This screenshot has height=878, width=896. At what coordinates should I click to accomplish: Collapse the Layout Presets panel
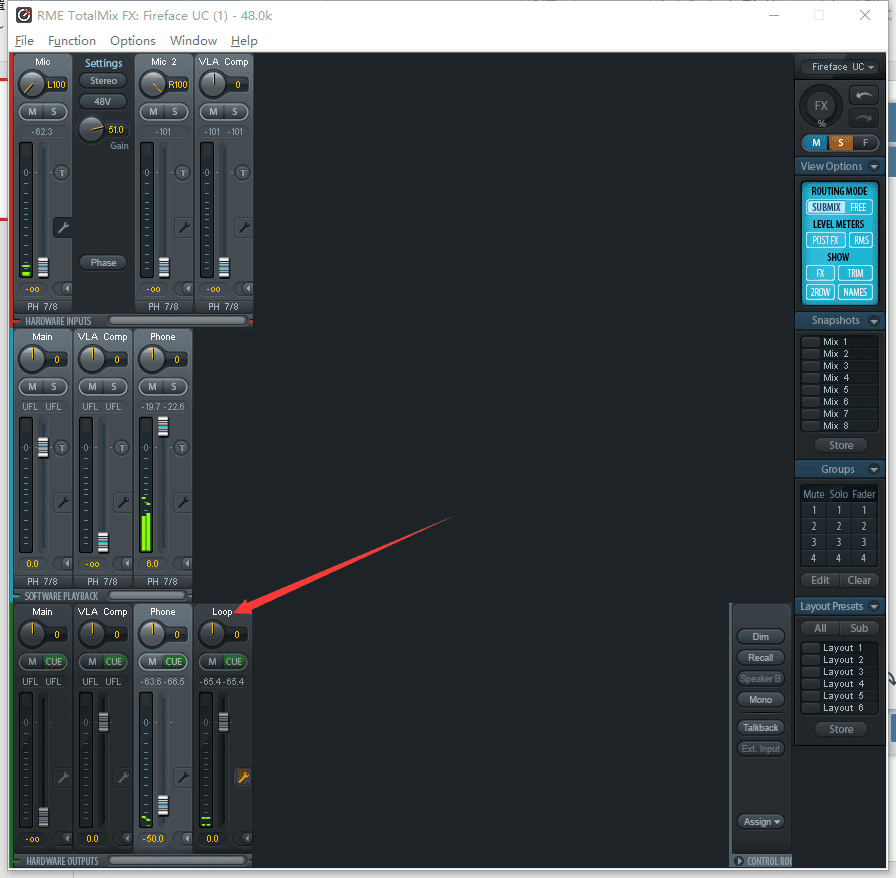point(874,606)
